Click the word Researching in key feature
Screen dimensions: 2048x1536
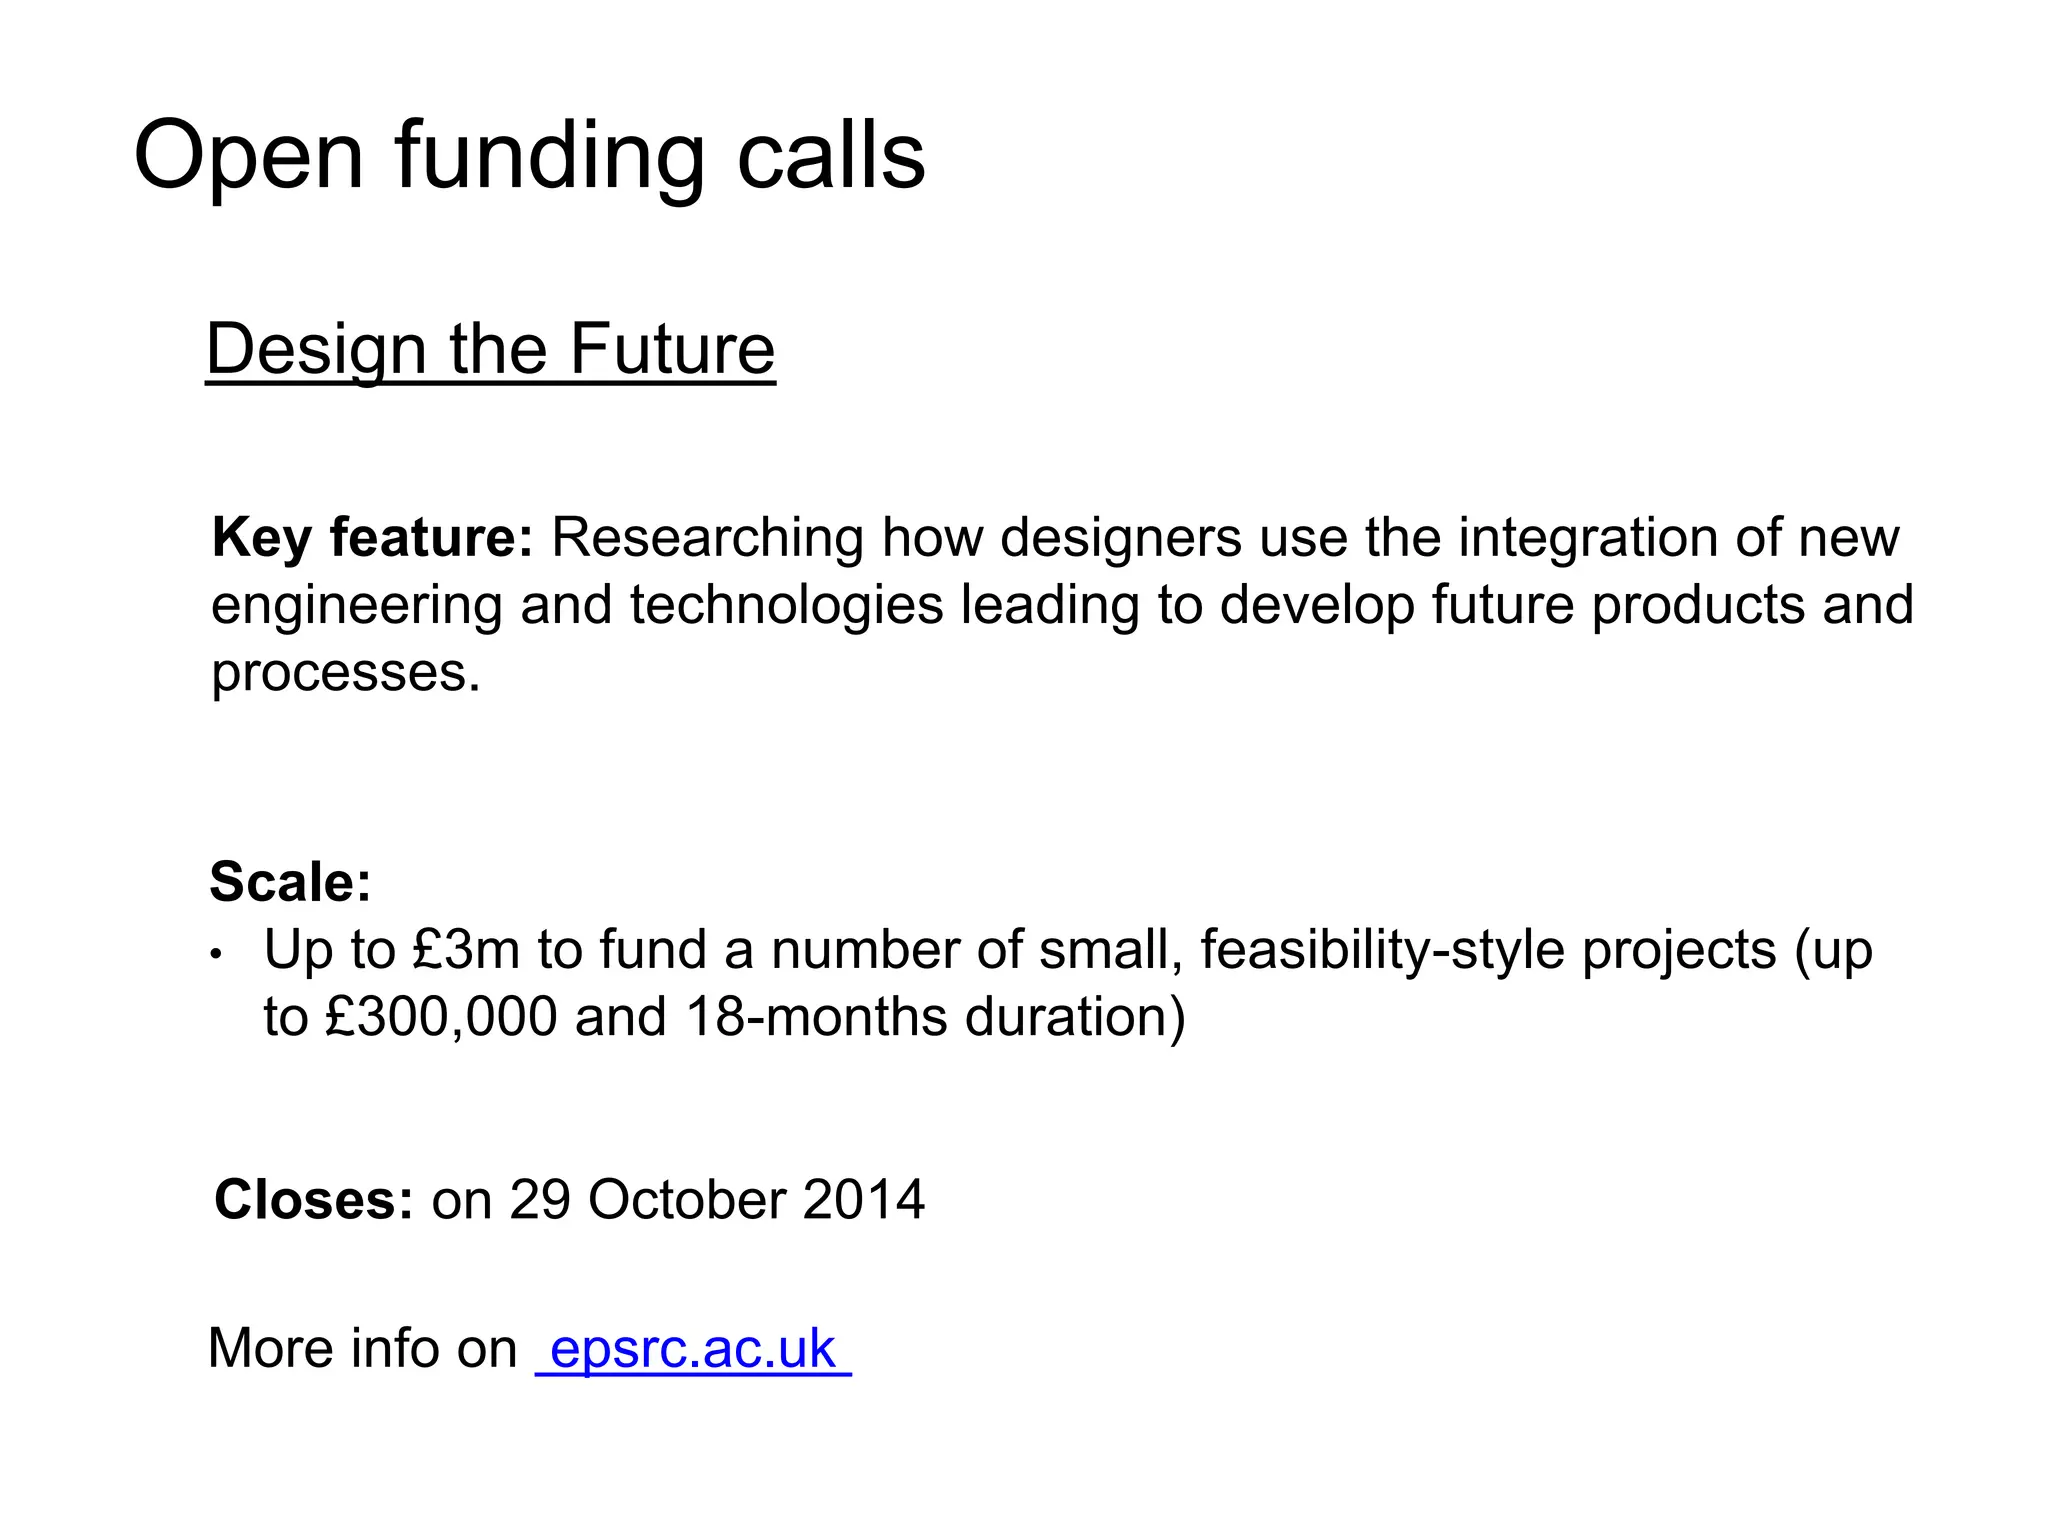coord(707,537)
